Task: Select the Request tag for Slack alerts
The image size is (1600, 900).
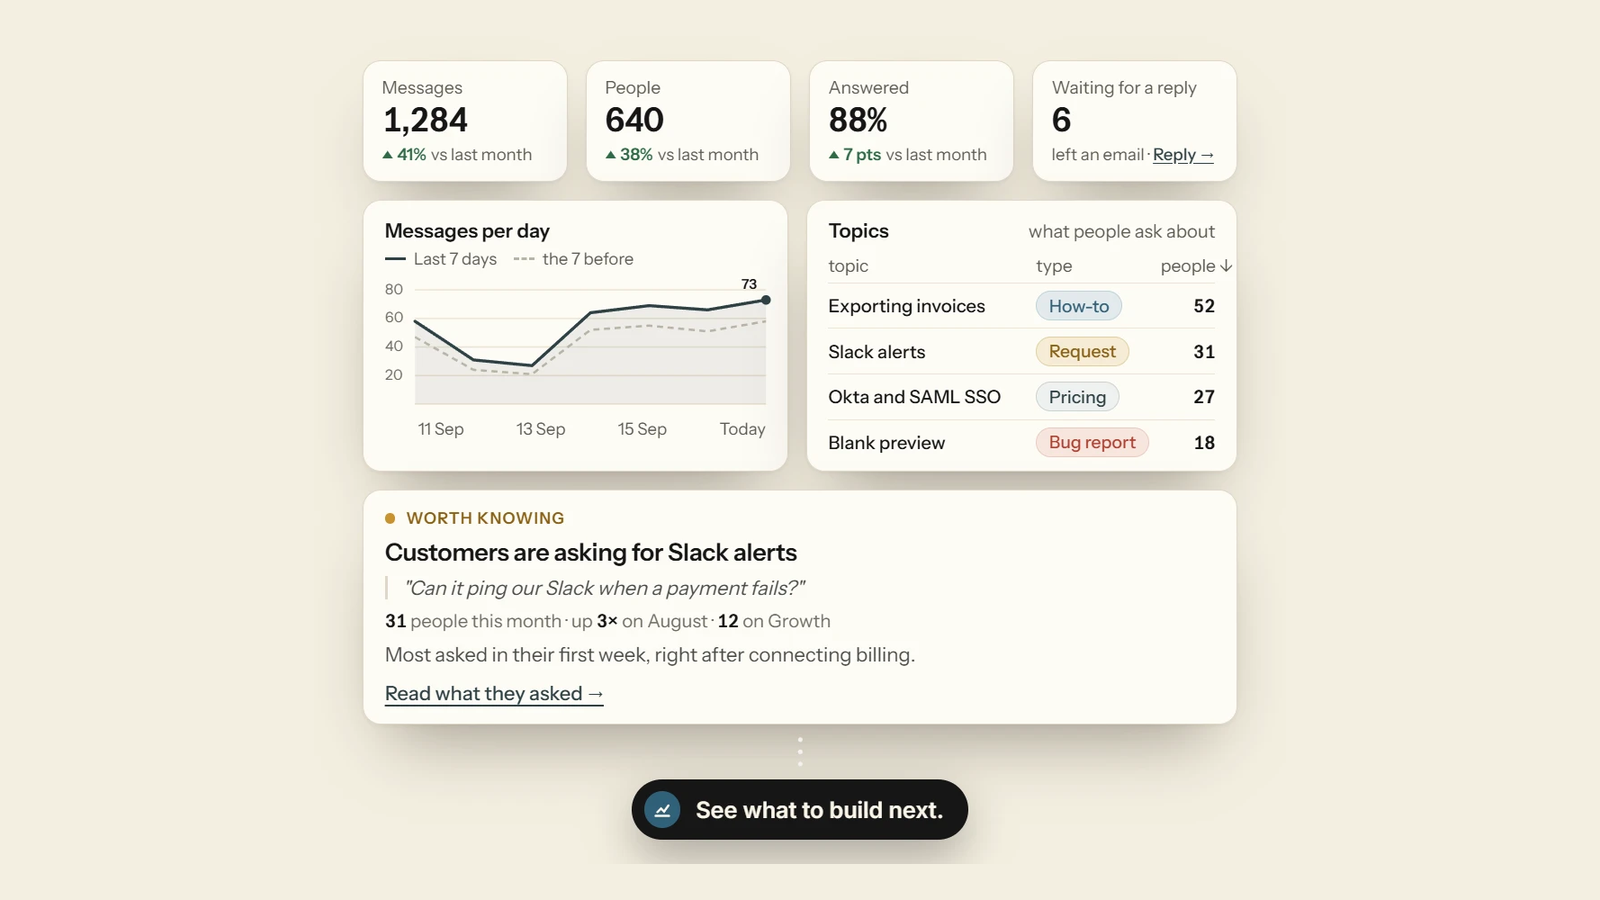Action: (x=1082, y=351)
